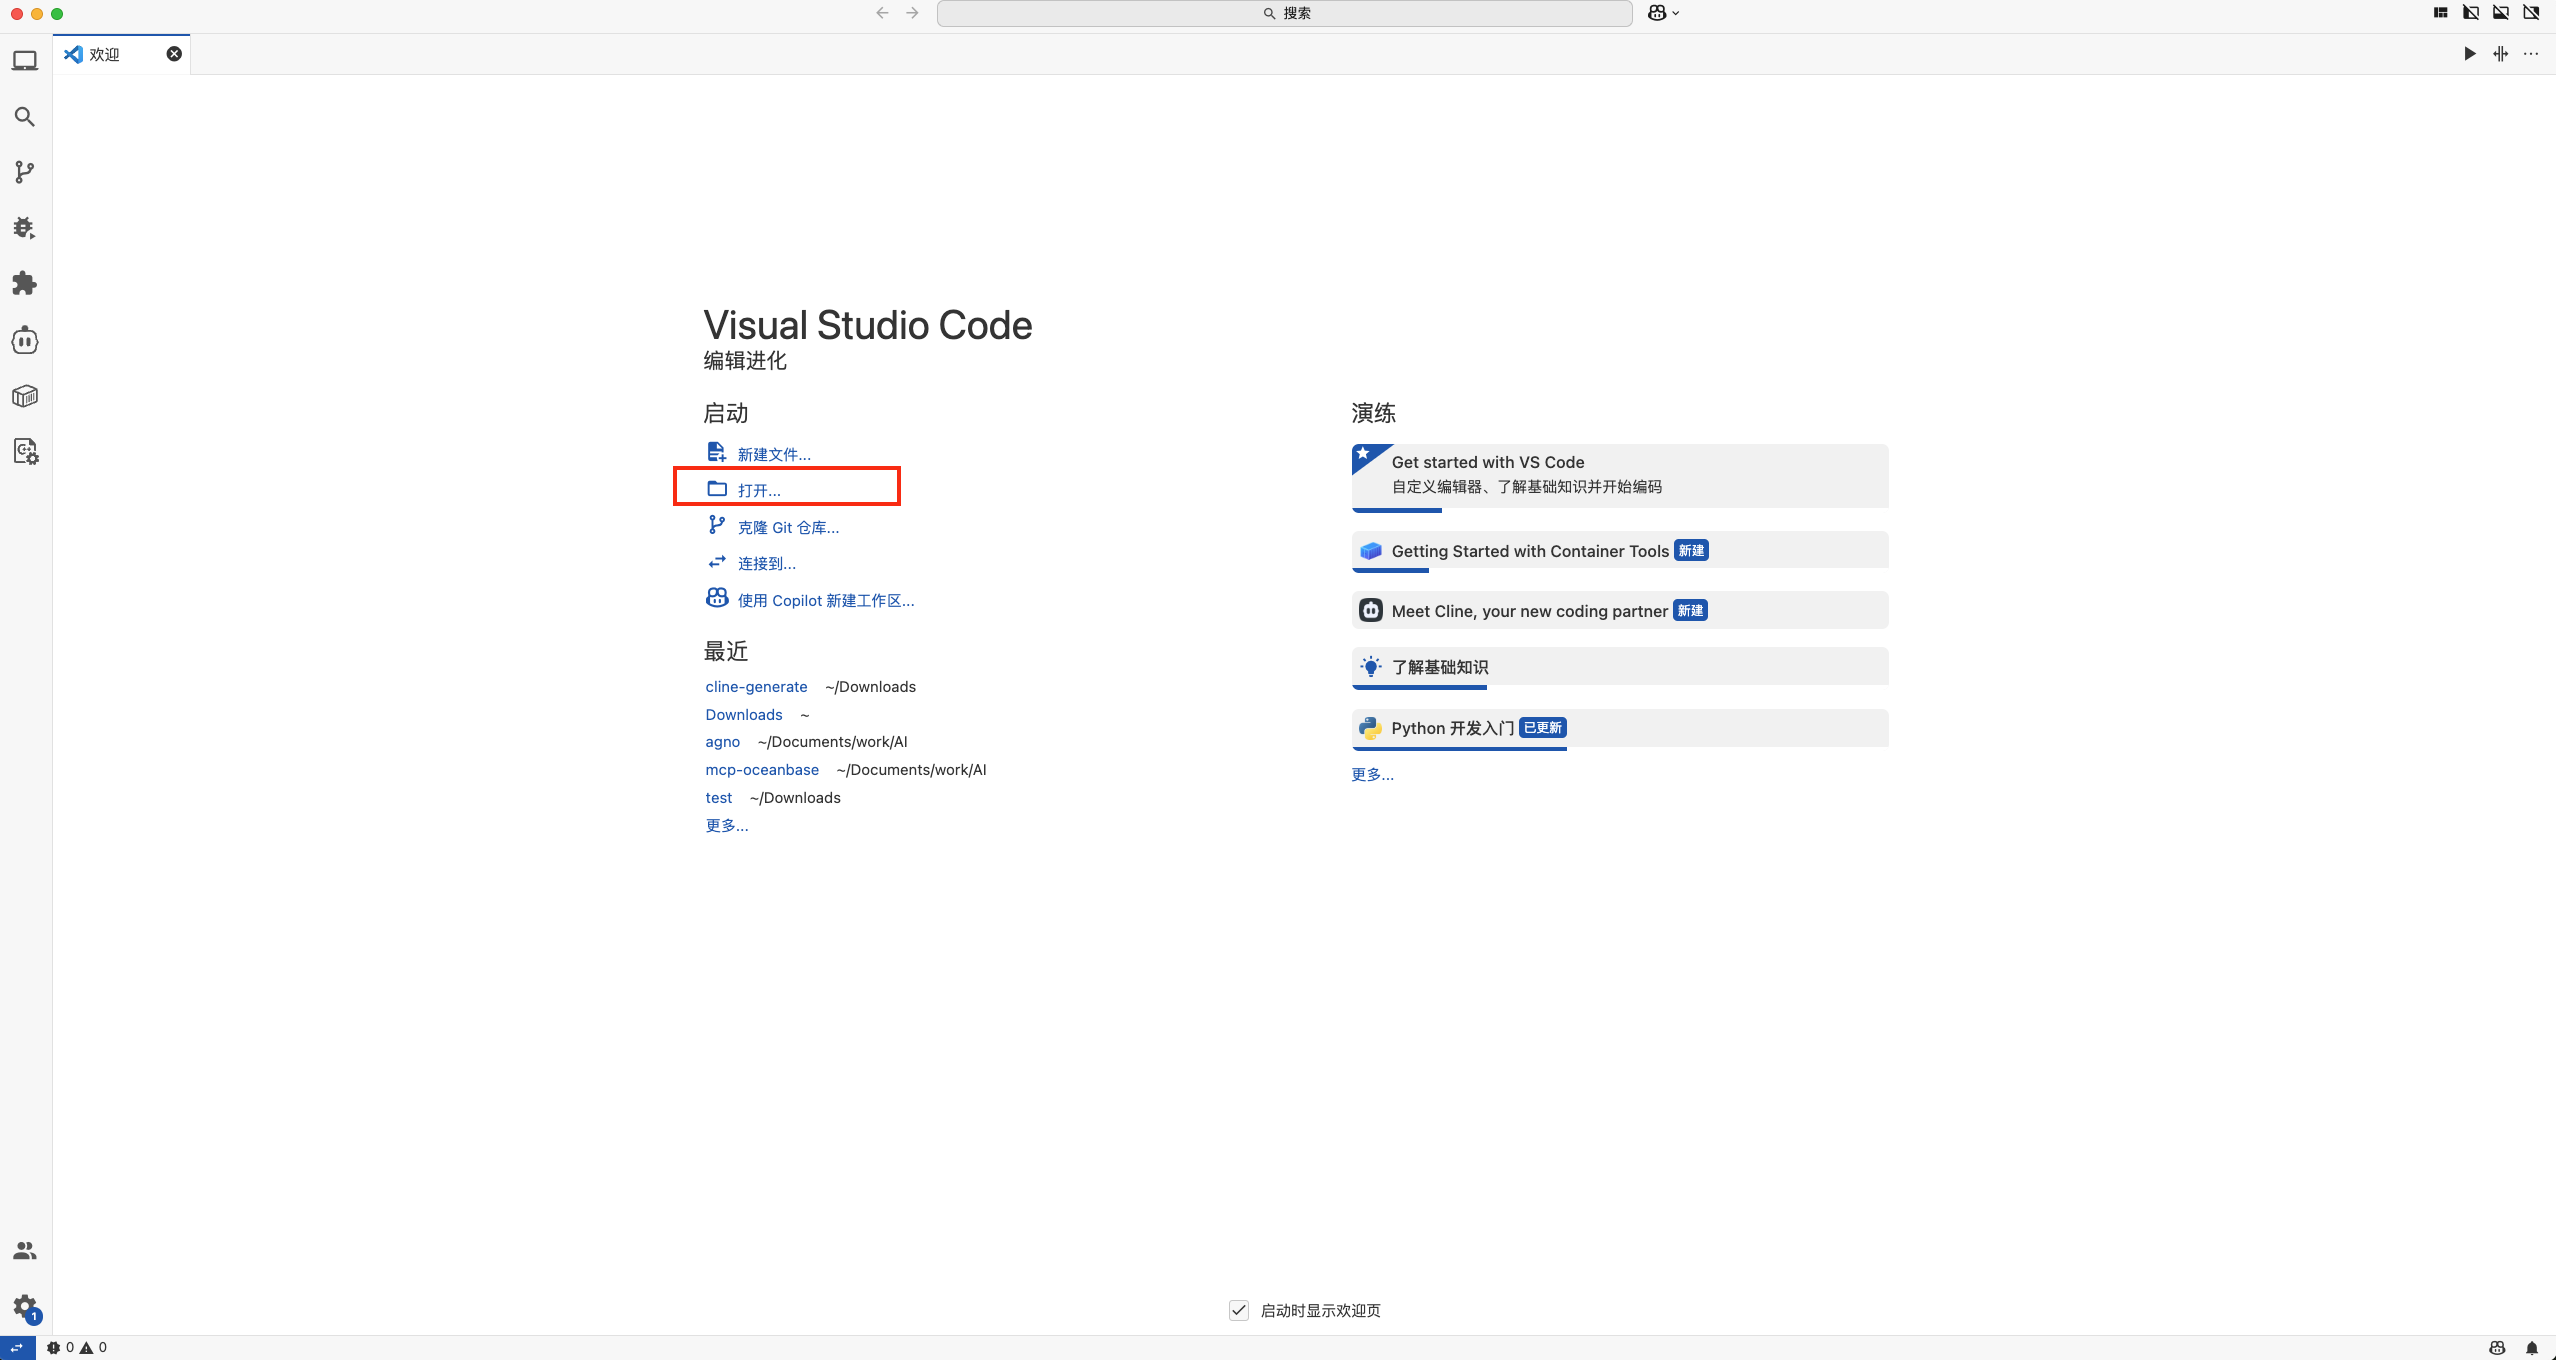This screenshot has height=1360, width=2556.
Task: Open the Run and Debug view
Action: point(25,228)
